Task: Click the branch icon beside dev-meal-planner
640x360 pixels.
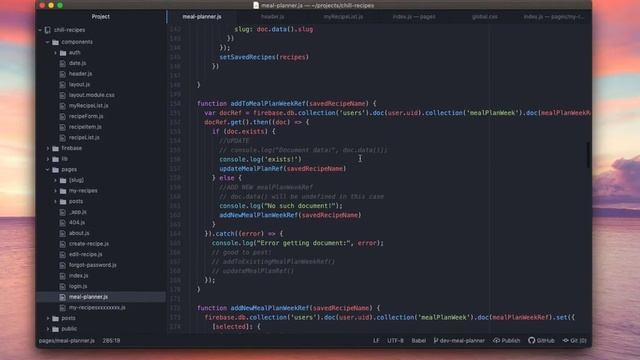Action: (436, 340)
